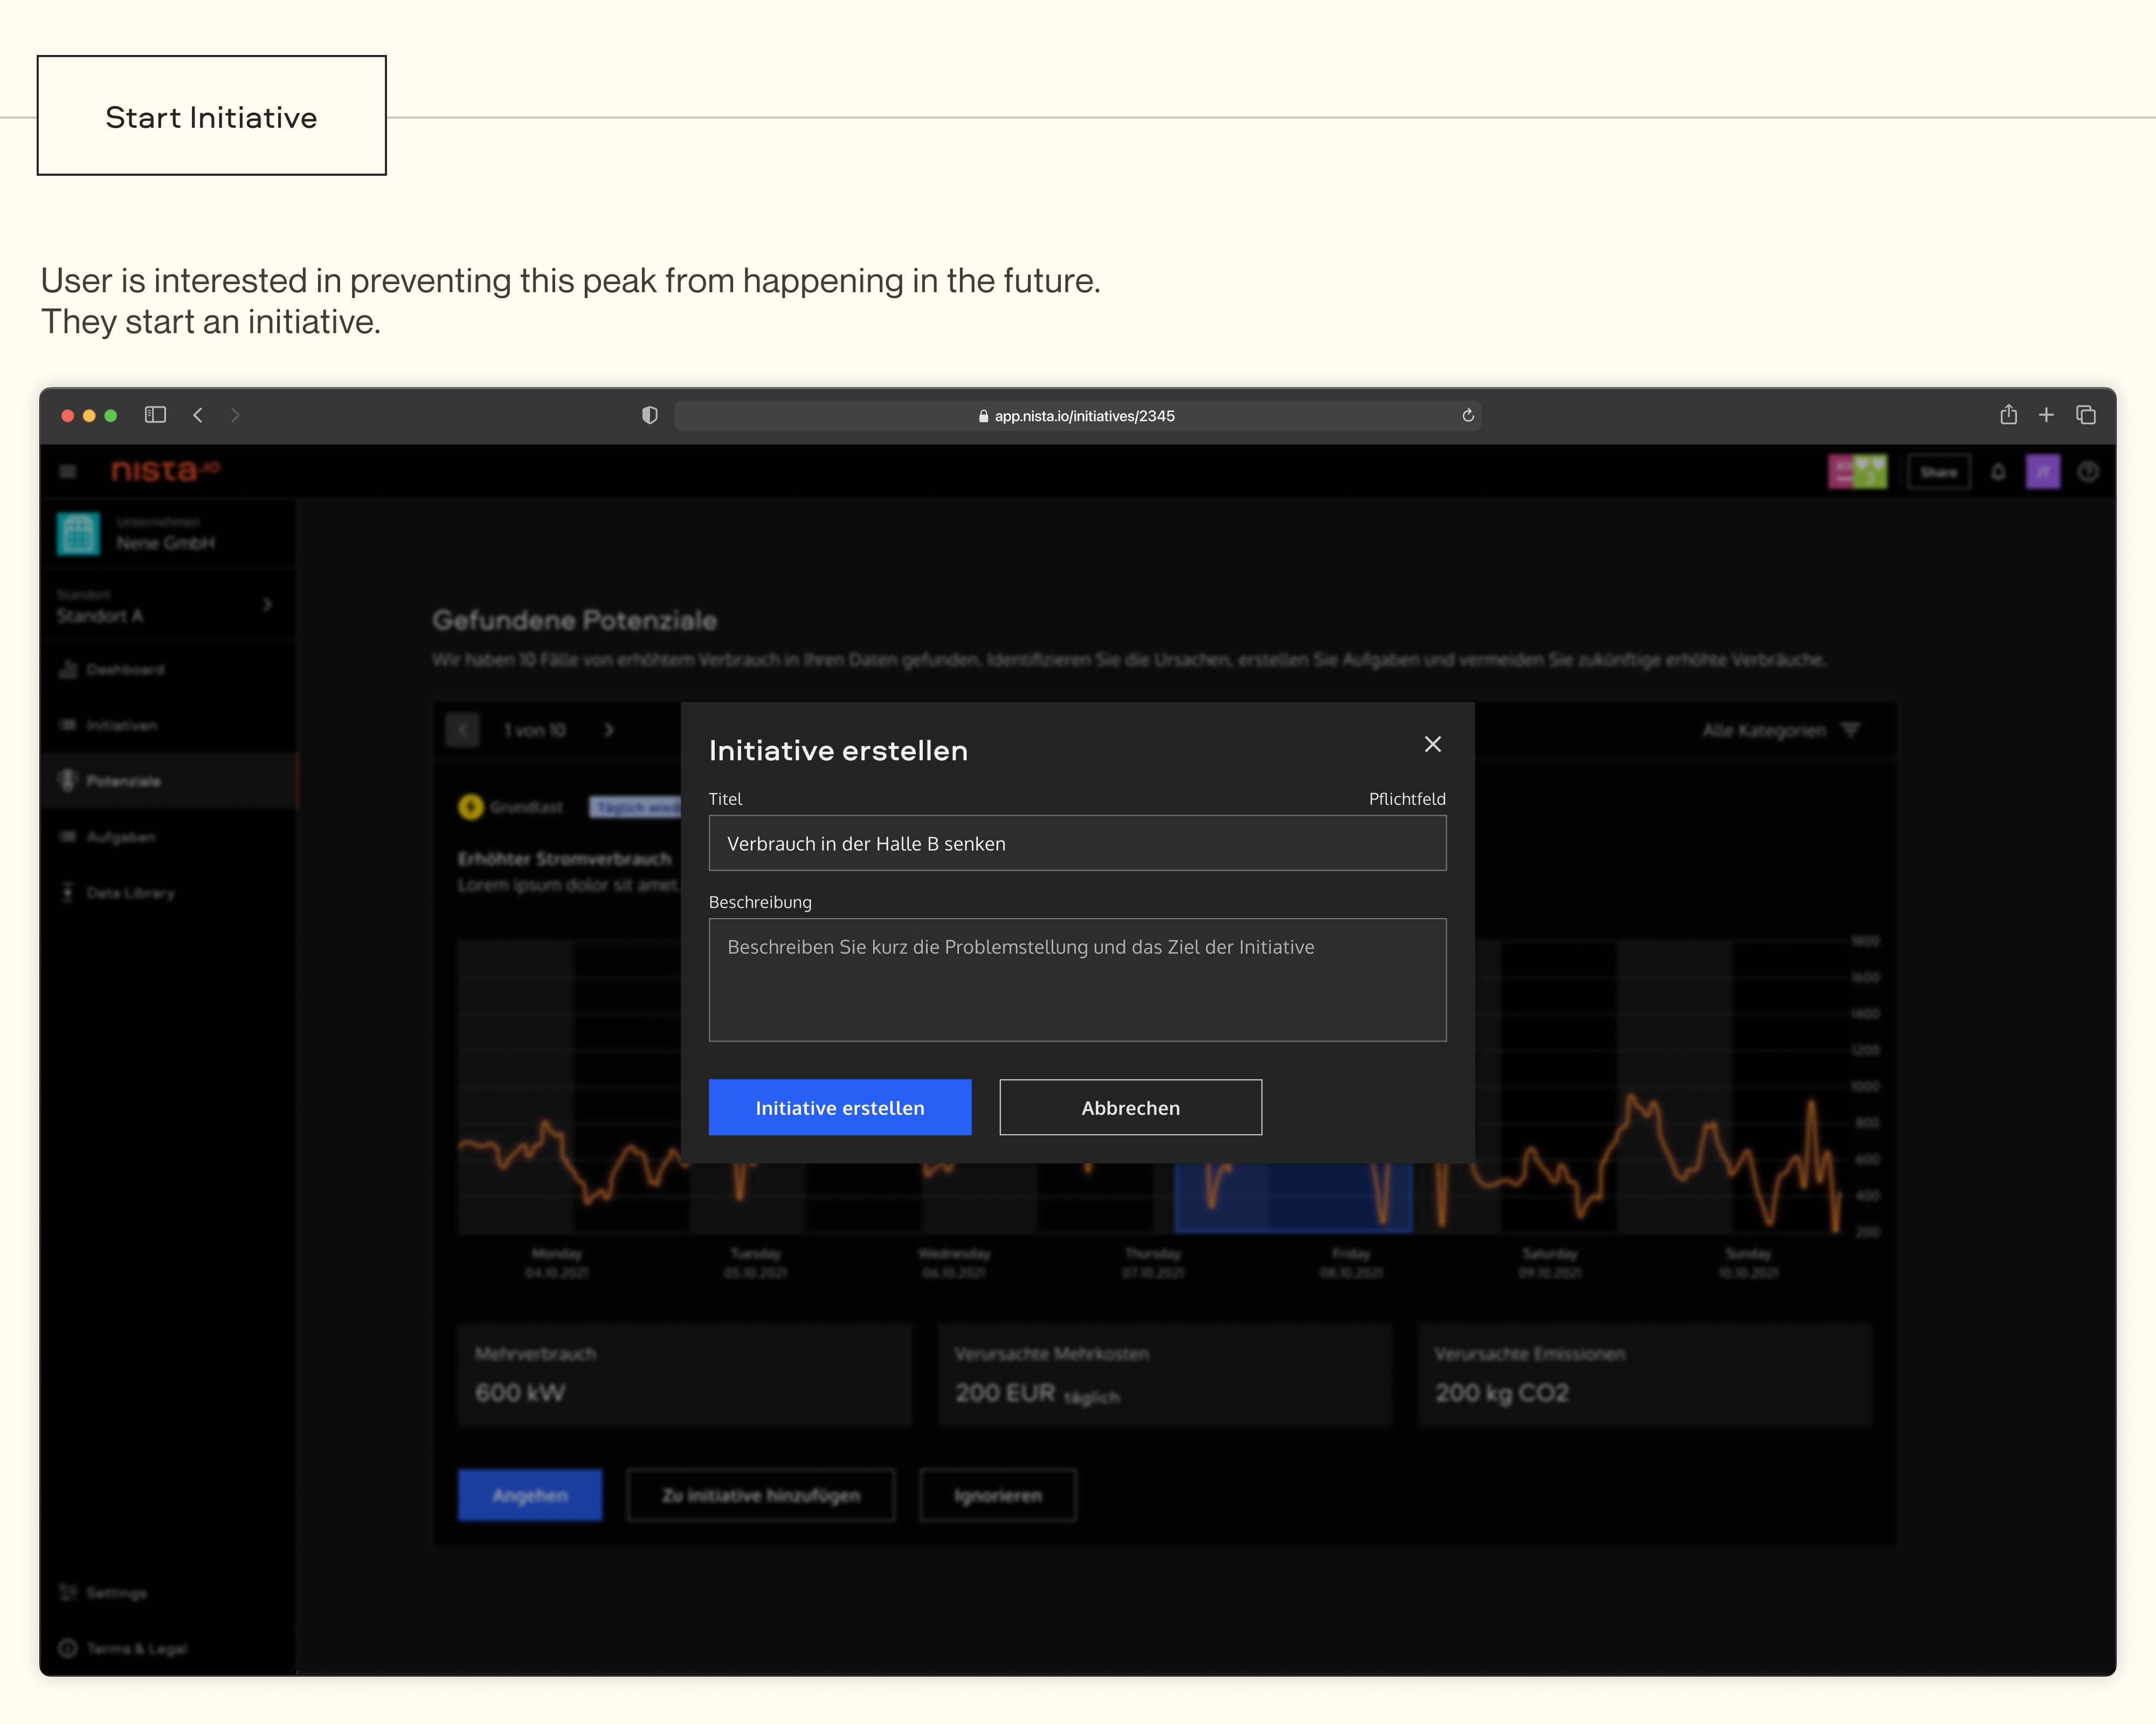The height and width of the screenshot is (1724, 2156).
Task: Open the hamburger menu icon
Action: click(x=68, y=471)
